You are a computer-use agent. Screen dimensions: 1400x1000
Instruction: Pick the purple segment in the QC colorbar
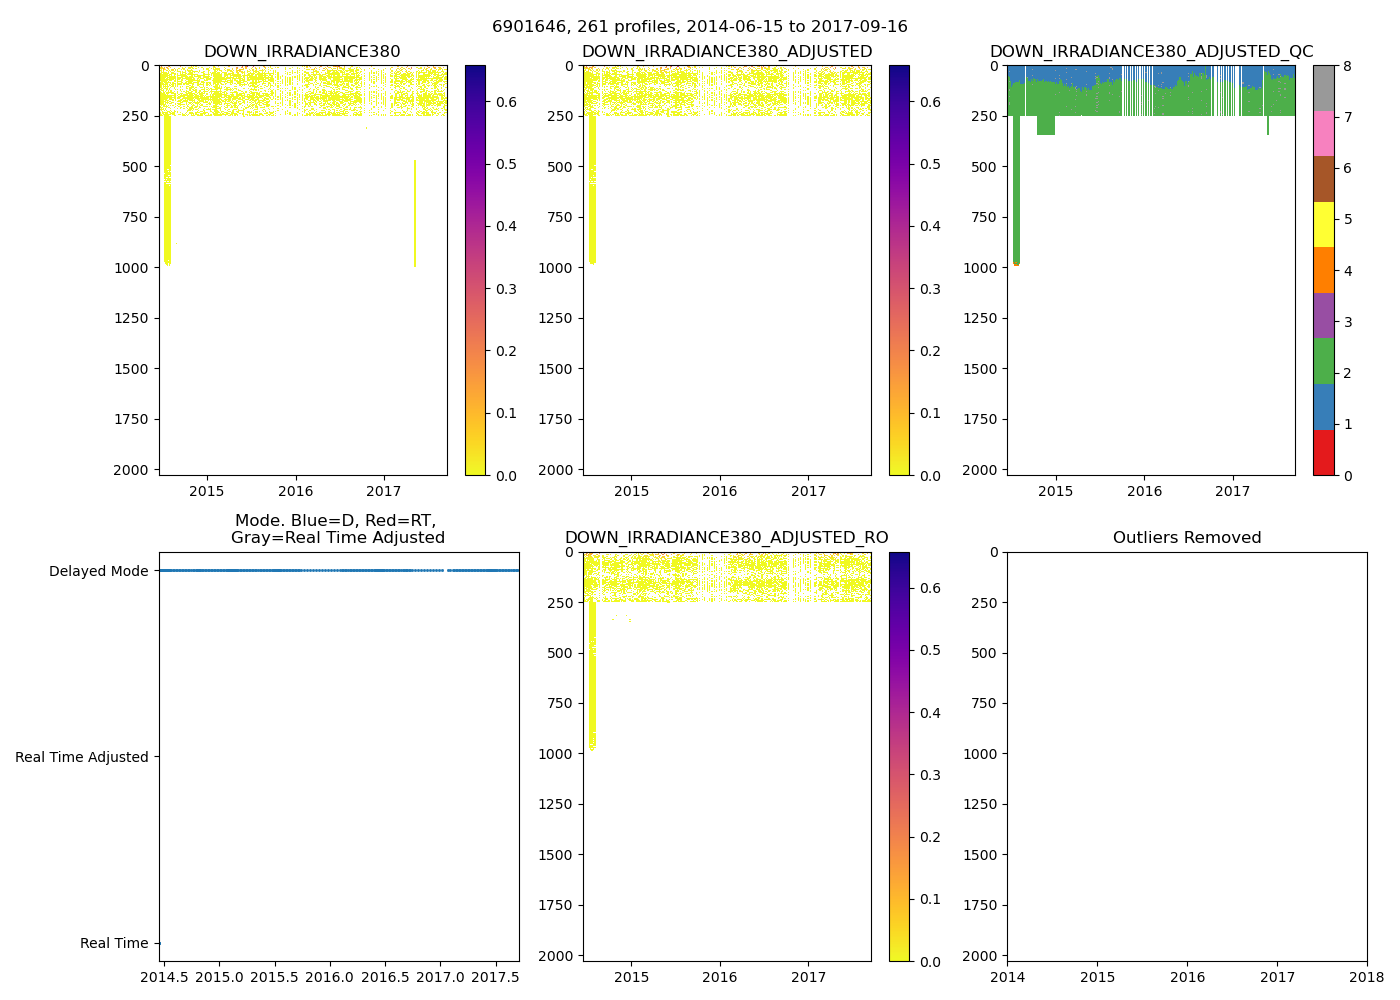pyautogui.click(x=1323, y=316)
